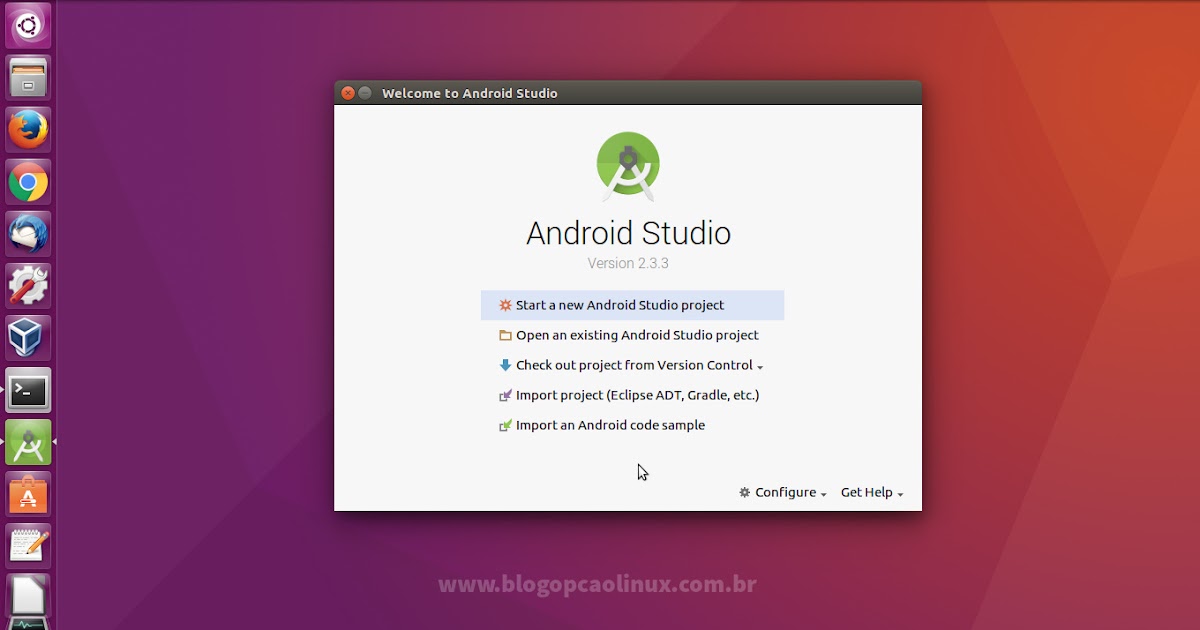Select the Android Studio icon in the launcher

28,442
